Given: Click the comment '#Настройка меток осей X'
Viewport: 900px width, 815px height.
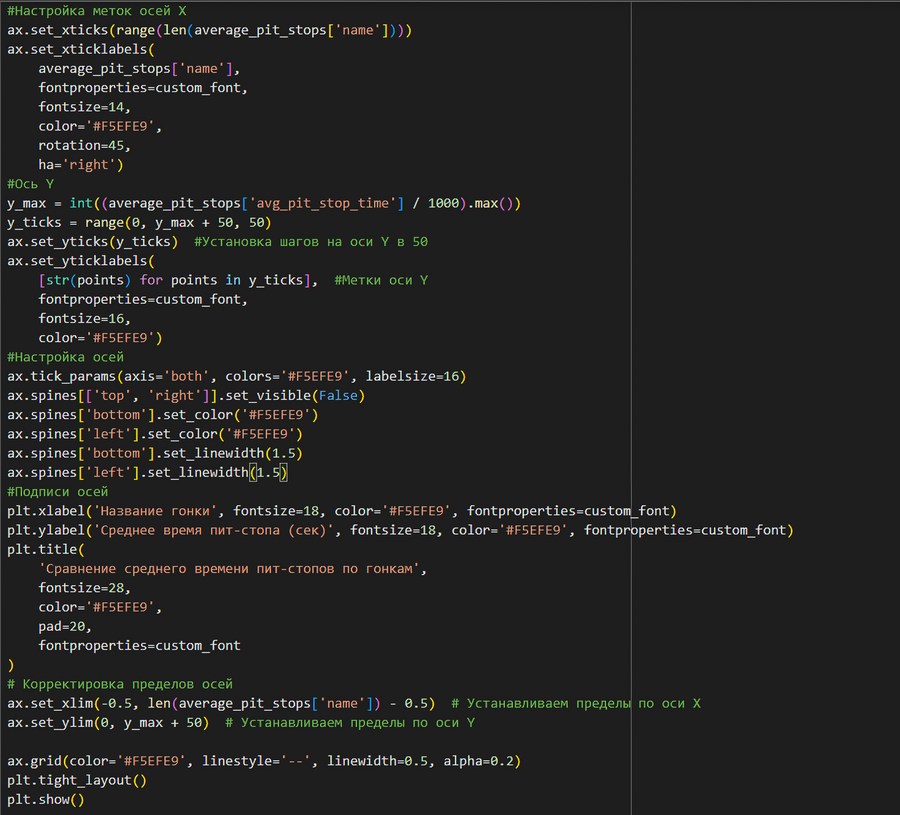Looking at the screenshot, I should 96,10.
